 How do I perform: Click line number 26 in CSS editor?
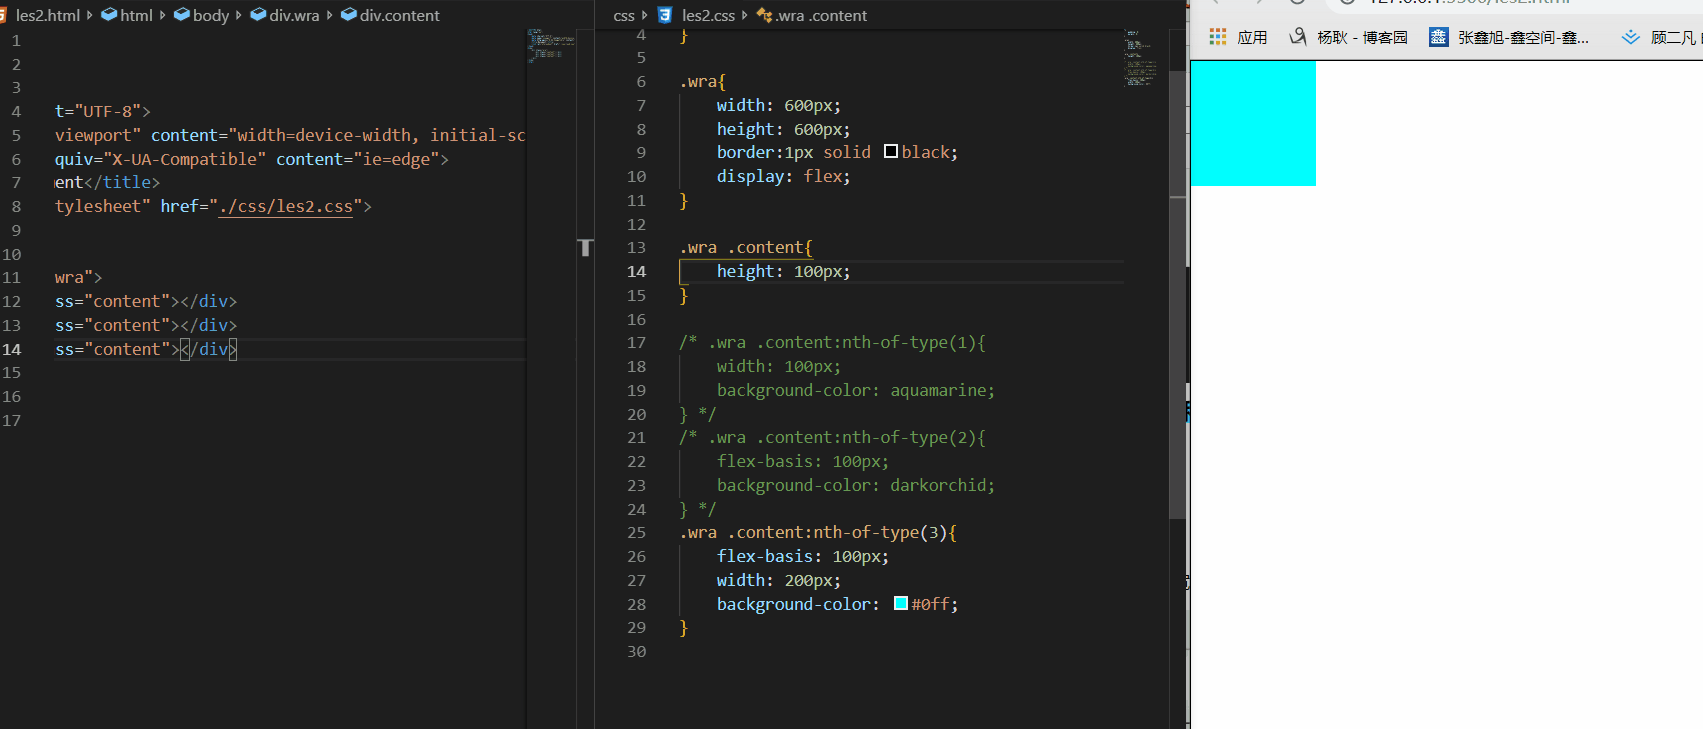(637, 556)
